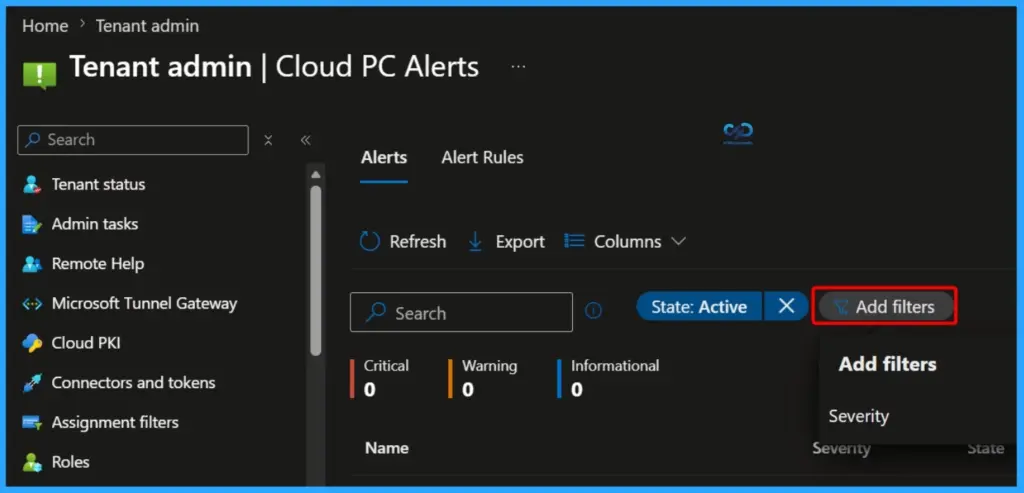Image resolution: width=1024 pixels, height=493 pixels.
Task: Click the Refresh circular arrow icon
Action: (370, 242)
